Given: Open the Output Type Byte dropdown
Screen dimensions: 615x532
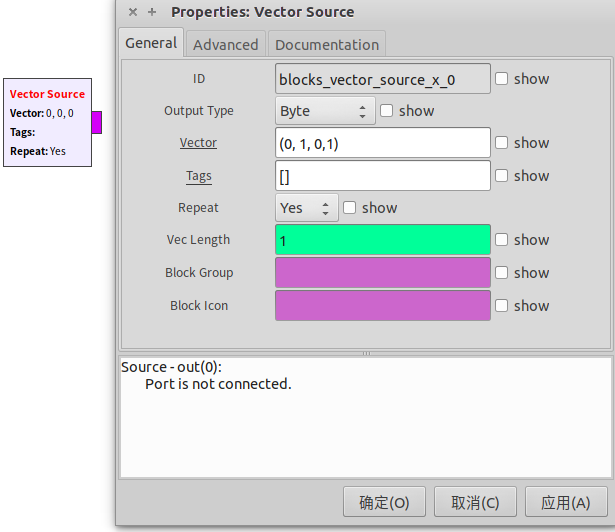Looking at the screenshot, I should coord(325,111).
